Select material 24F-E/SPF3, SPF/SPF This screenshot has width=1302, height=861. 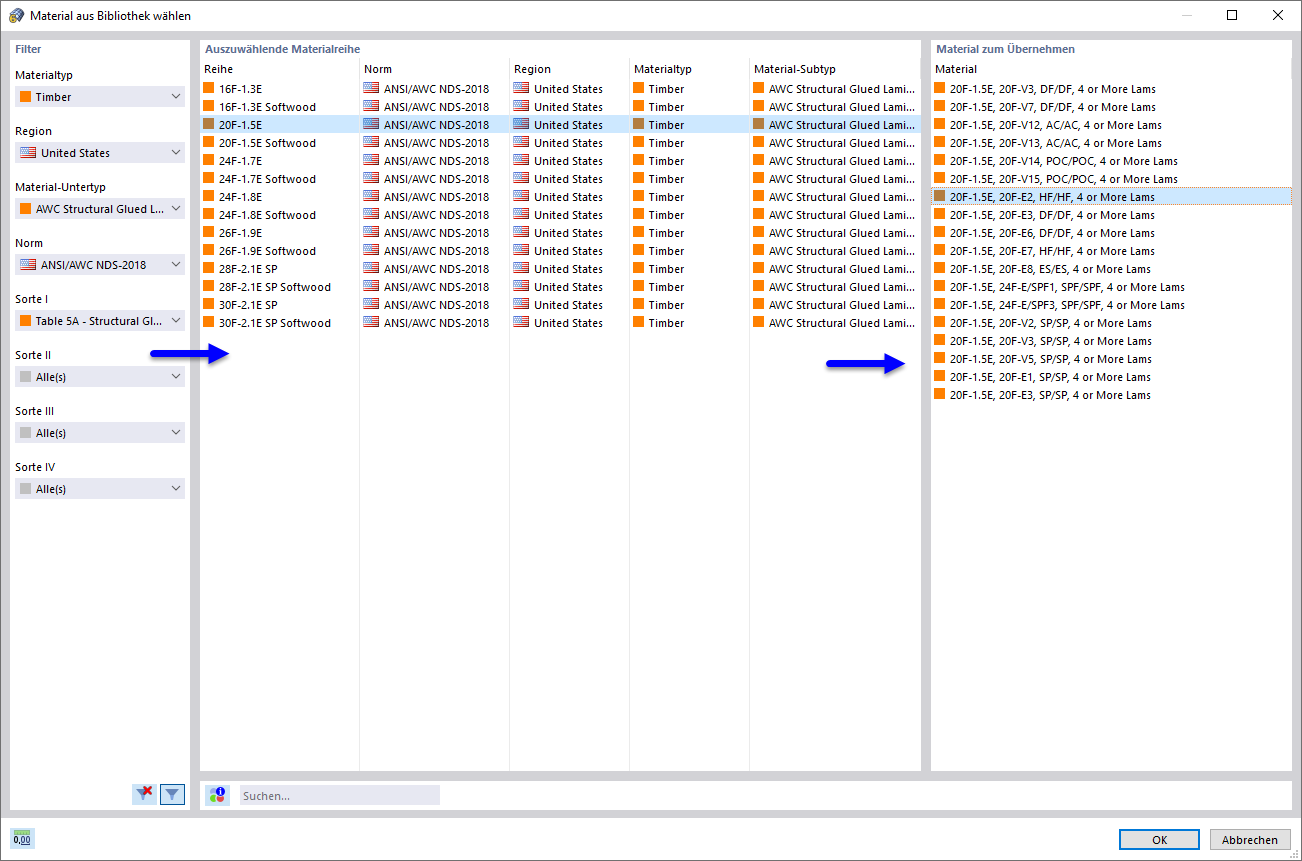[x=1111, y=305]
